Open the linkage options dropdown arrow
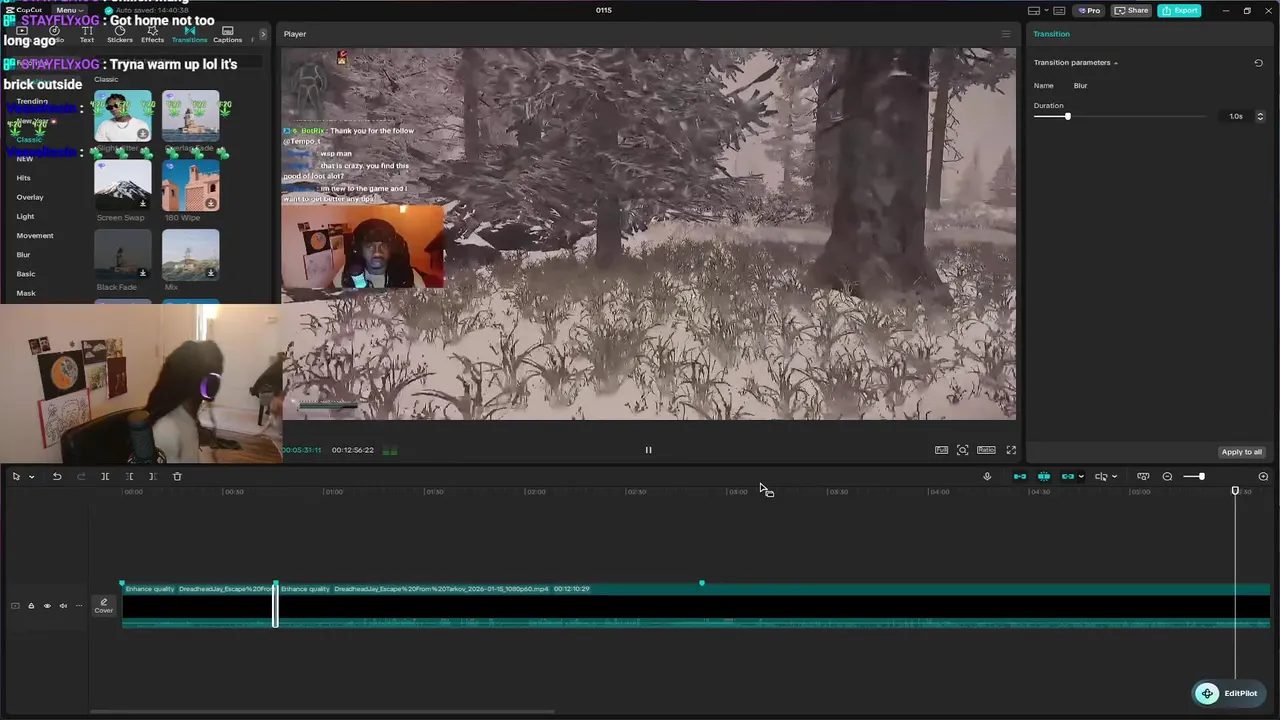 (x=1081, y=477)
